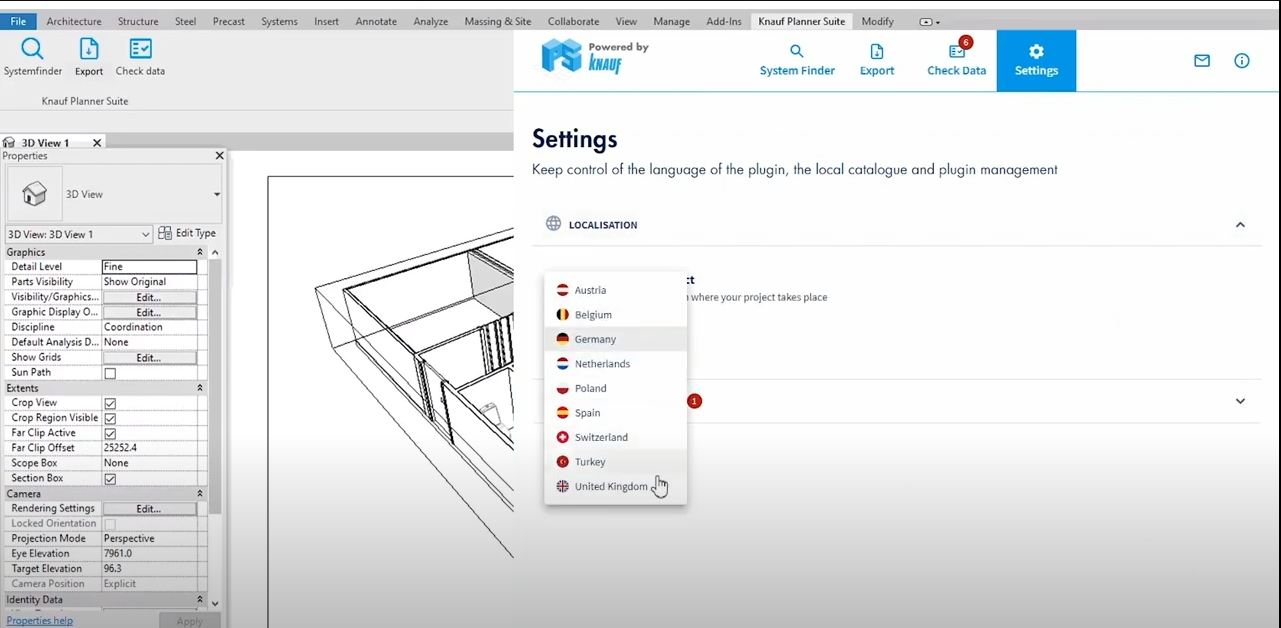Toggle the Sun Path checkbox

coord(110,373)
